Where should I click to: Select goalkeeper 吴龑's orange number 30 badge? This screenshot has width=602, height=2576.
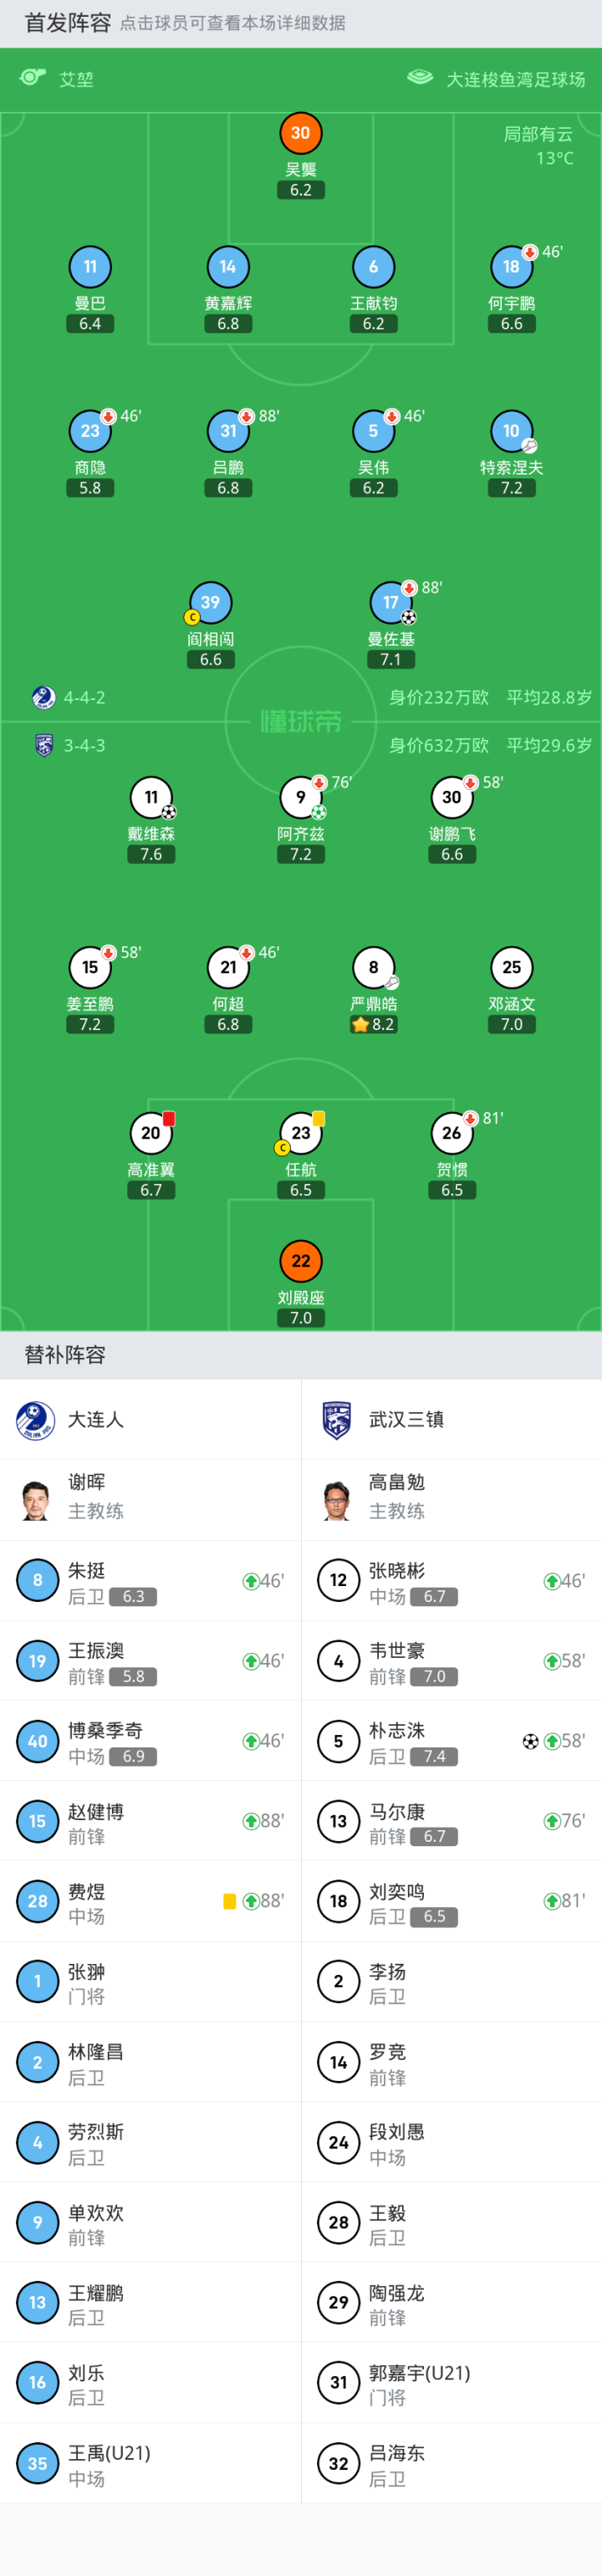[300, 133]
